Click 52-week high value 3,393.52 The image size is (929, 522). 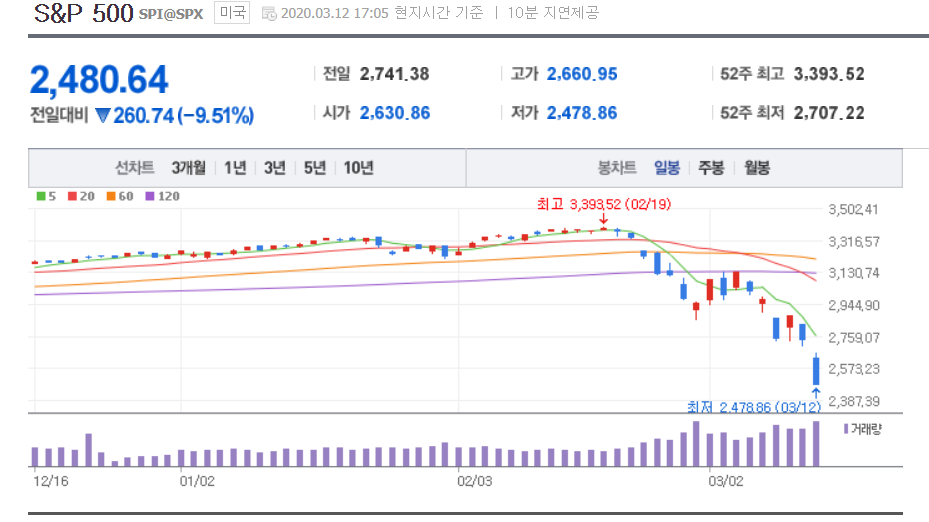click(x=829, y=74)
